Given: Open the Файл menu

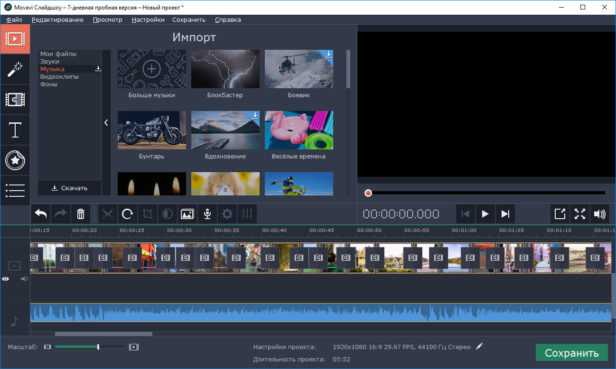Looking at the screenshot, I should point(15,20).
